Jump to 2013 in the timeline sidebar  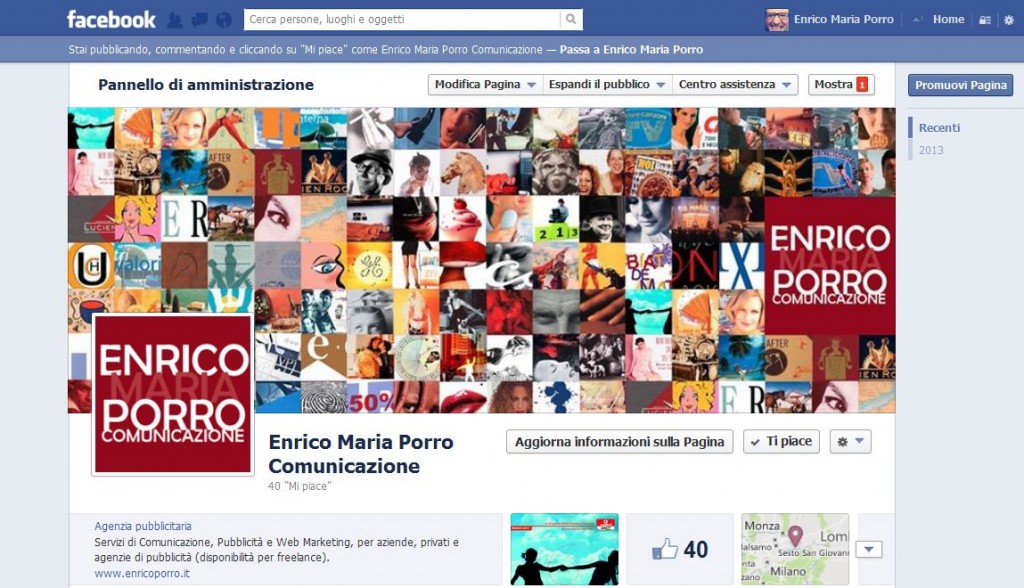931,150
